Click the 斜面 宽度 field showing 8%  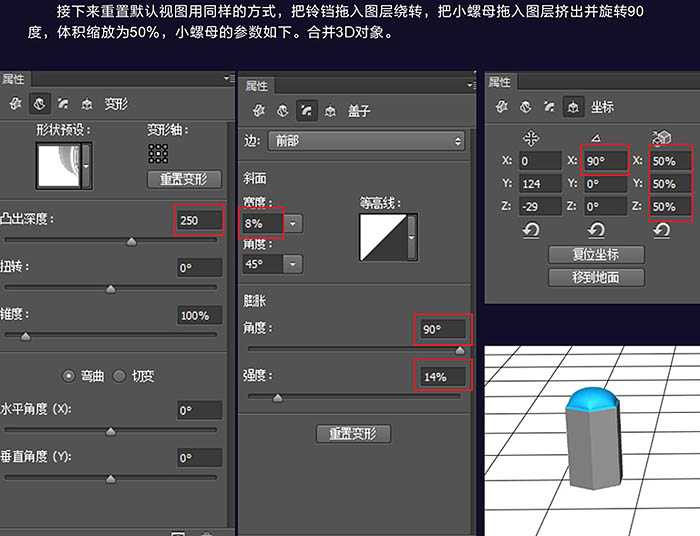(262, 223)
